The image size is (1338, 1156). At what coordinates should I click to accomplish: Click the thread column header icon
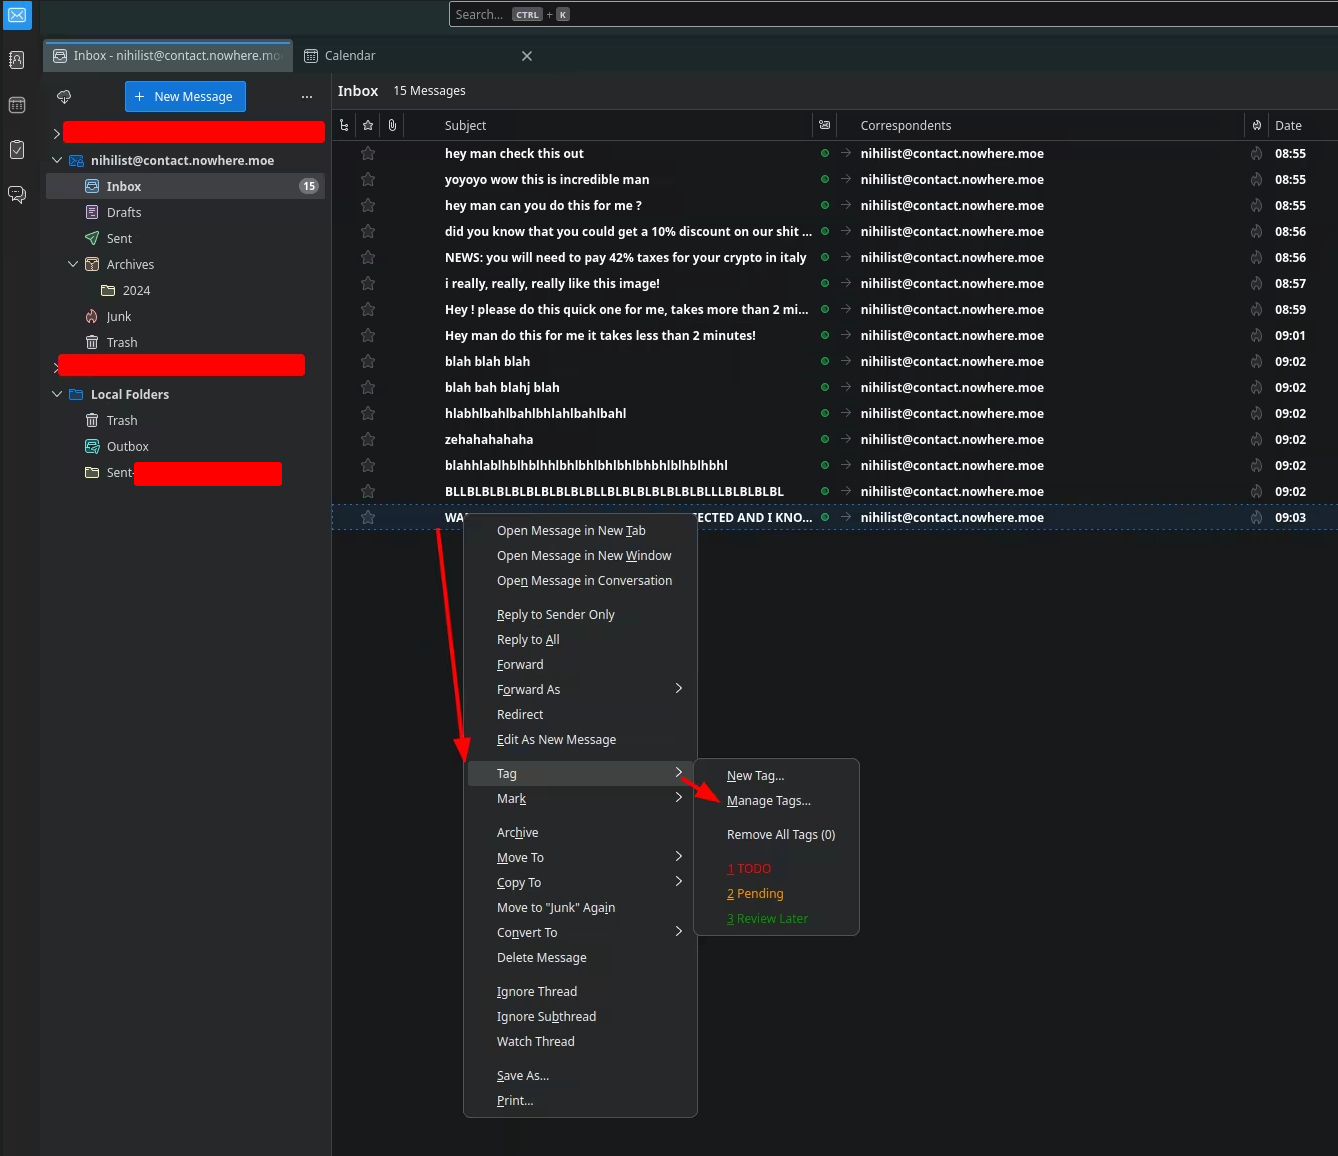[344, 125]
